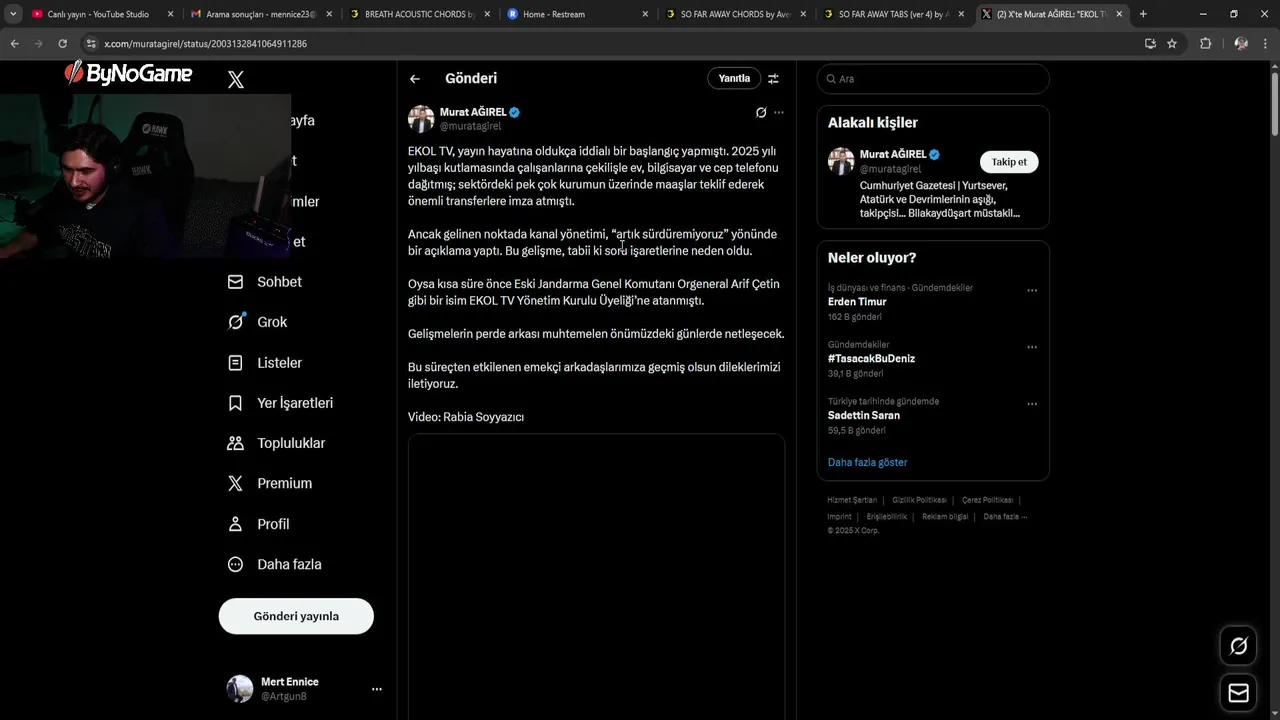Click the Gönderi yayınla button
This screenshot has height=720, width=1280.
click(296, 616)
